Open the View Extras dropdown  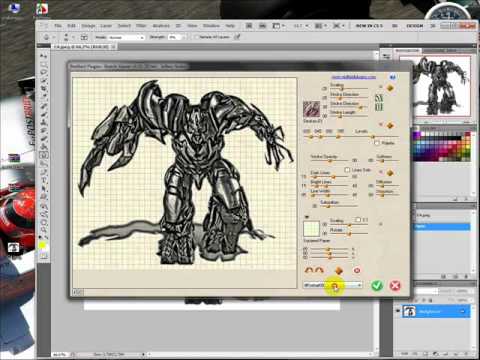pos(278,26)
